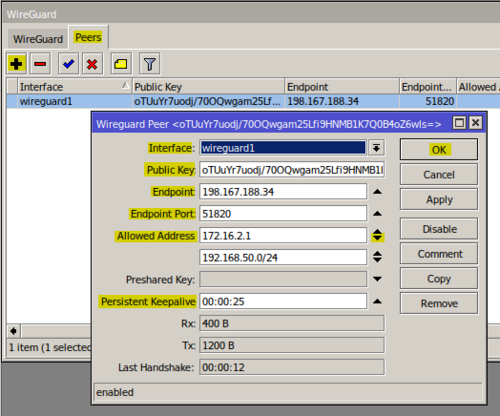Click the Apply button
The width and height of the screenshot is (500, 416).
point(439,199)
